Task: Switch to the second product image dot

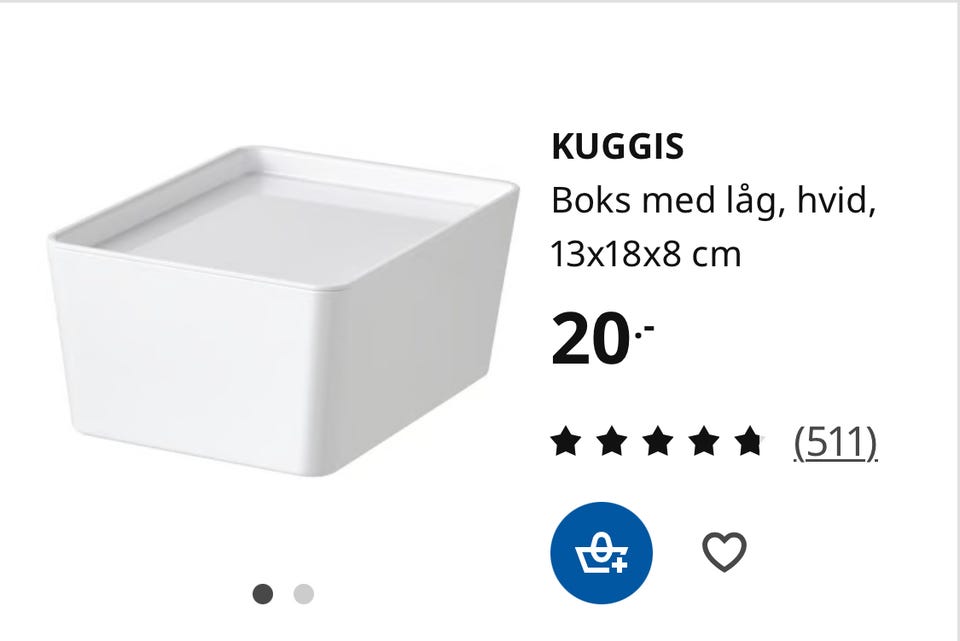Action: [x=304, y=594]
